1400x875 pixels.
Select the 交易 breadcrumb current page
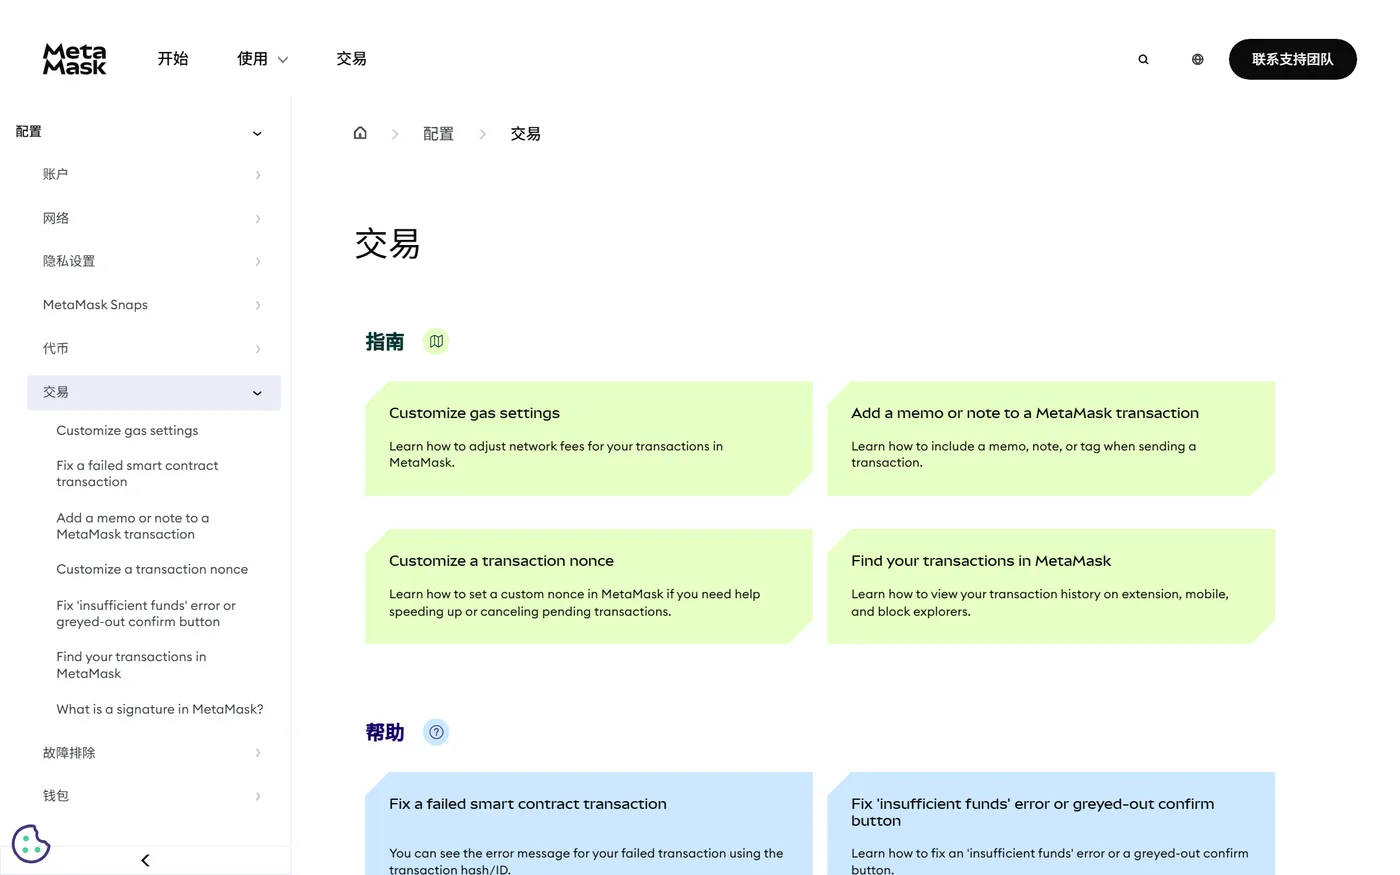coord(525,134)
